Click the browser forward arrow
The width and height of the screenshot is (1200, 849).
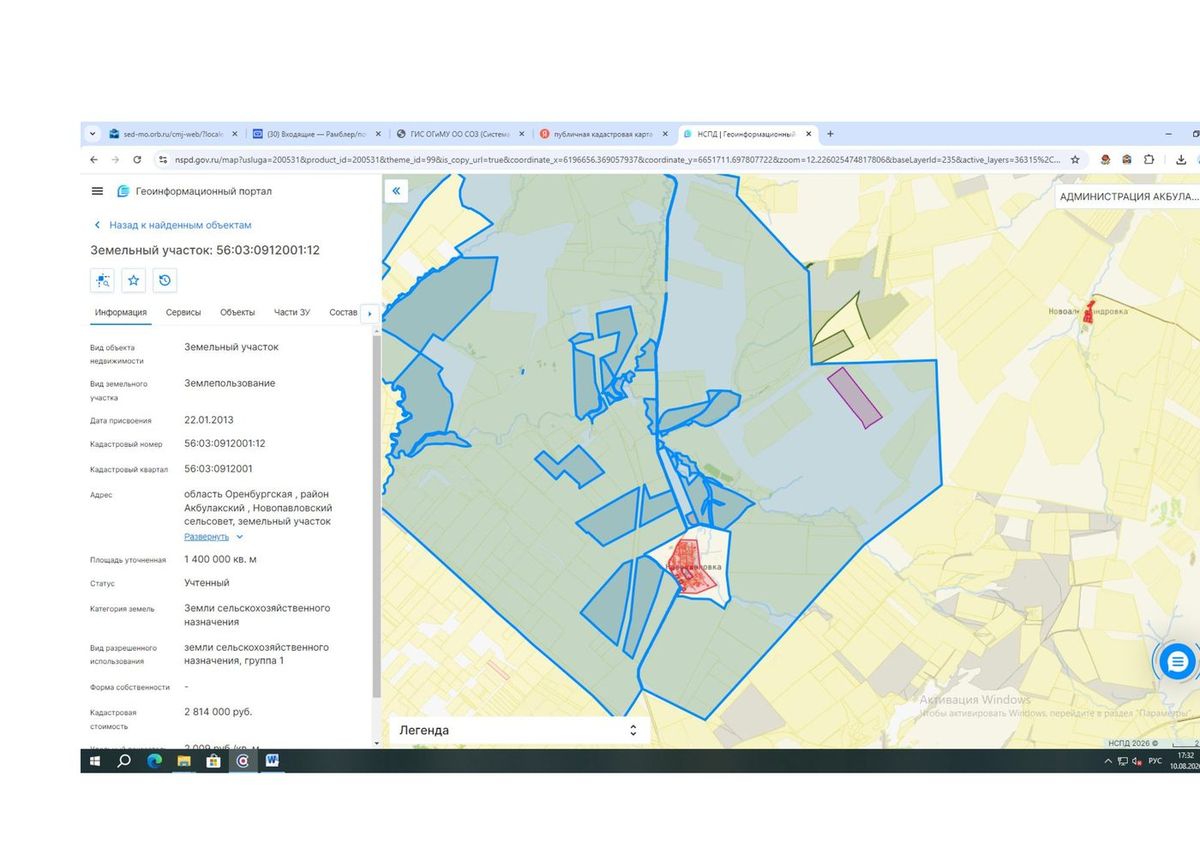(115, 159)
